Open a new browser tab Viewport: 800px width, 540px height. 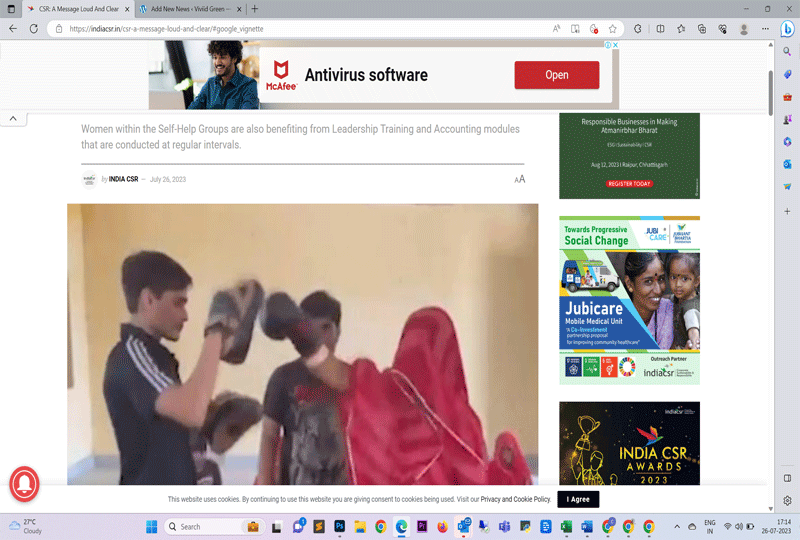[x=255, y=9]
